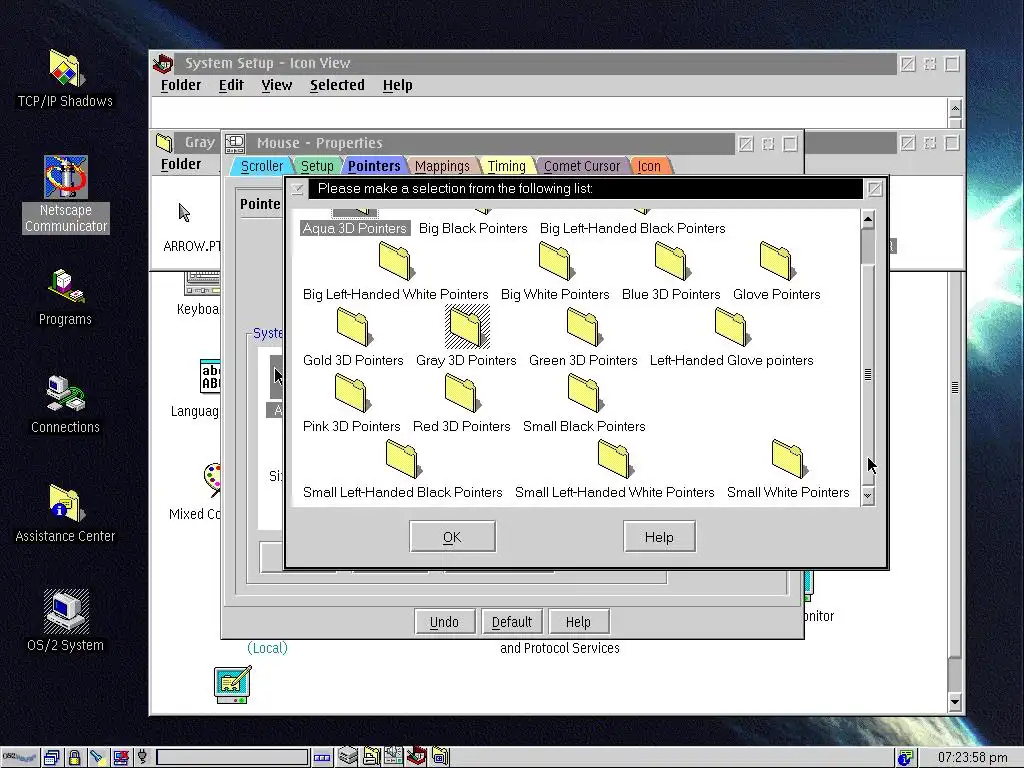The width and height of the screenshot is (1024, 768).
Task: Click the information icon beside the clock
Action: [x=905, y=758]
